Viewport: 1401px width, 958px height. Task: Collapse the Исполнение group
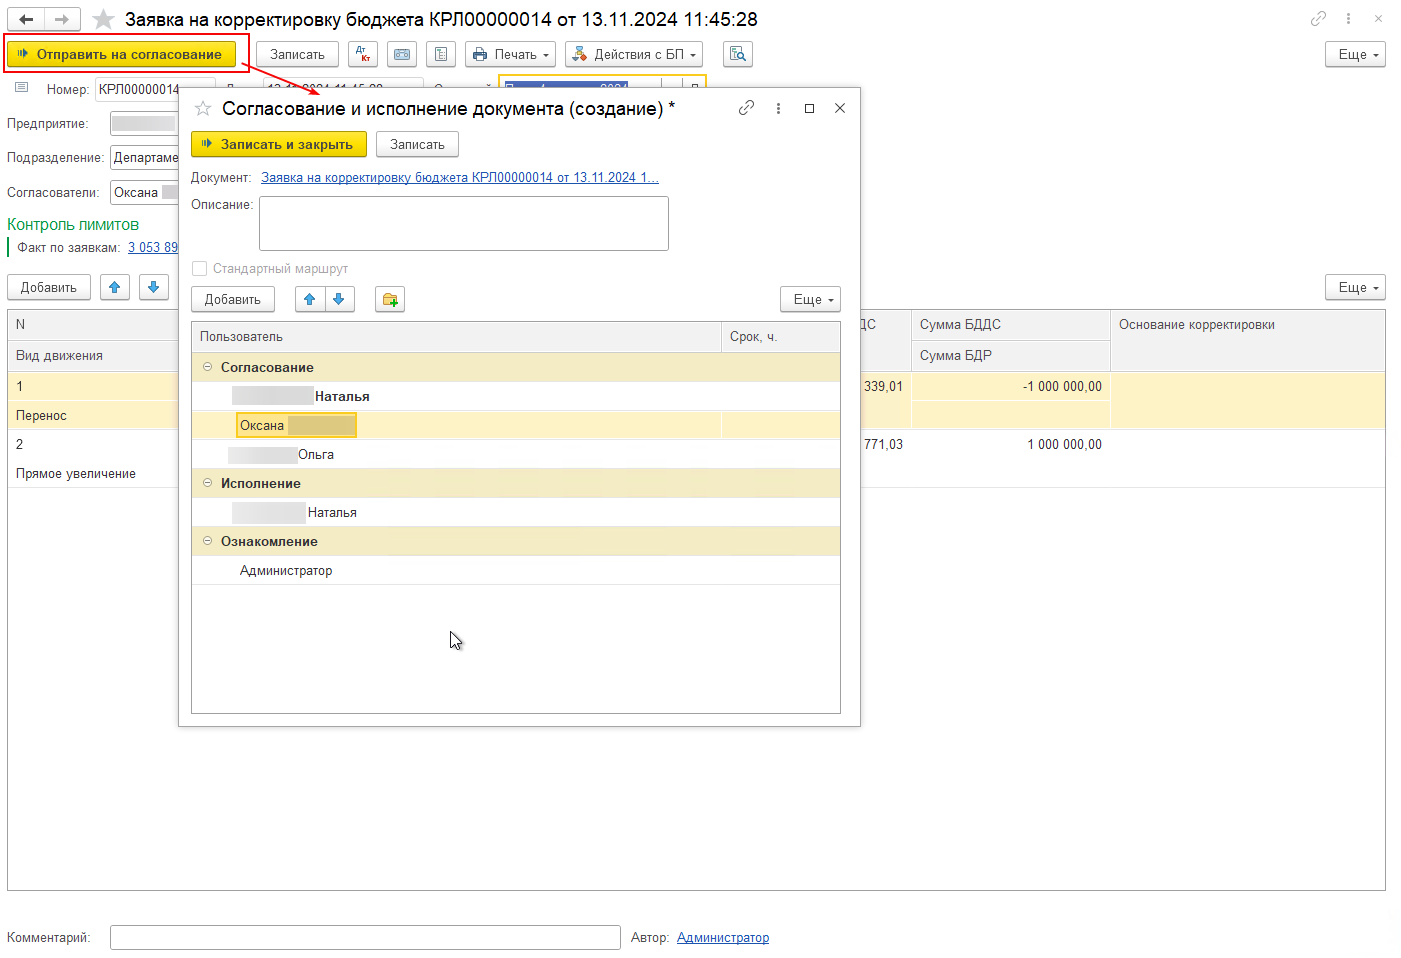[208, 483]
